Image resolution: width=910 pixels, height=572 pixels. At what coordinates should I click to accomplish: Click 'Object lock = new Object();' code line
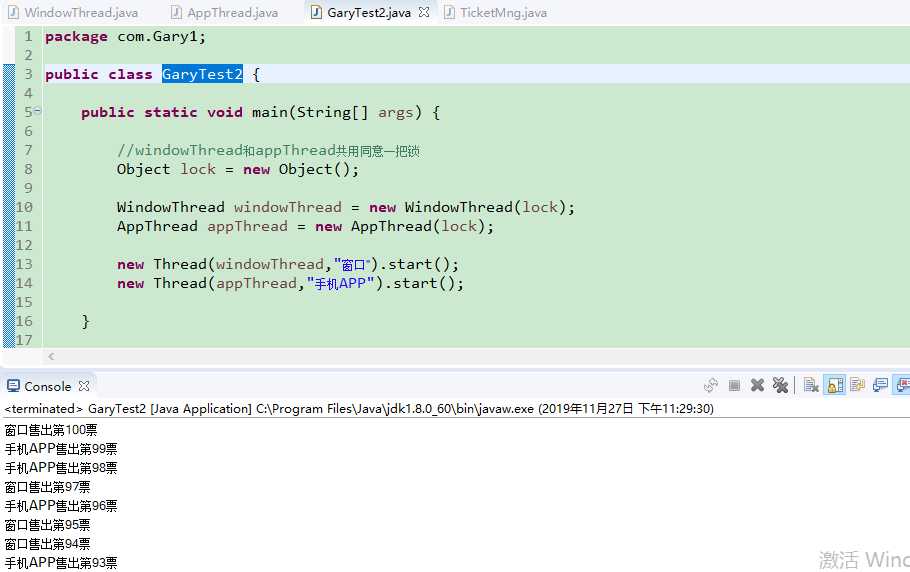238,169
